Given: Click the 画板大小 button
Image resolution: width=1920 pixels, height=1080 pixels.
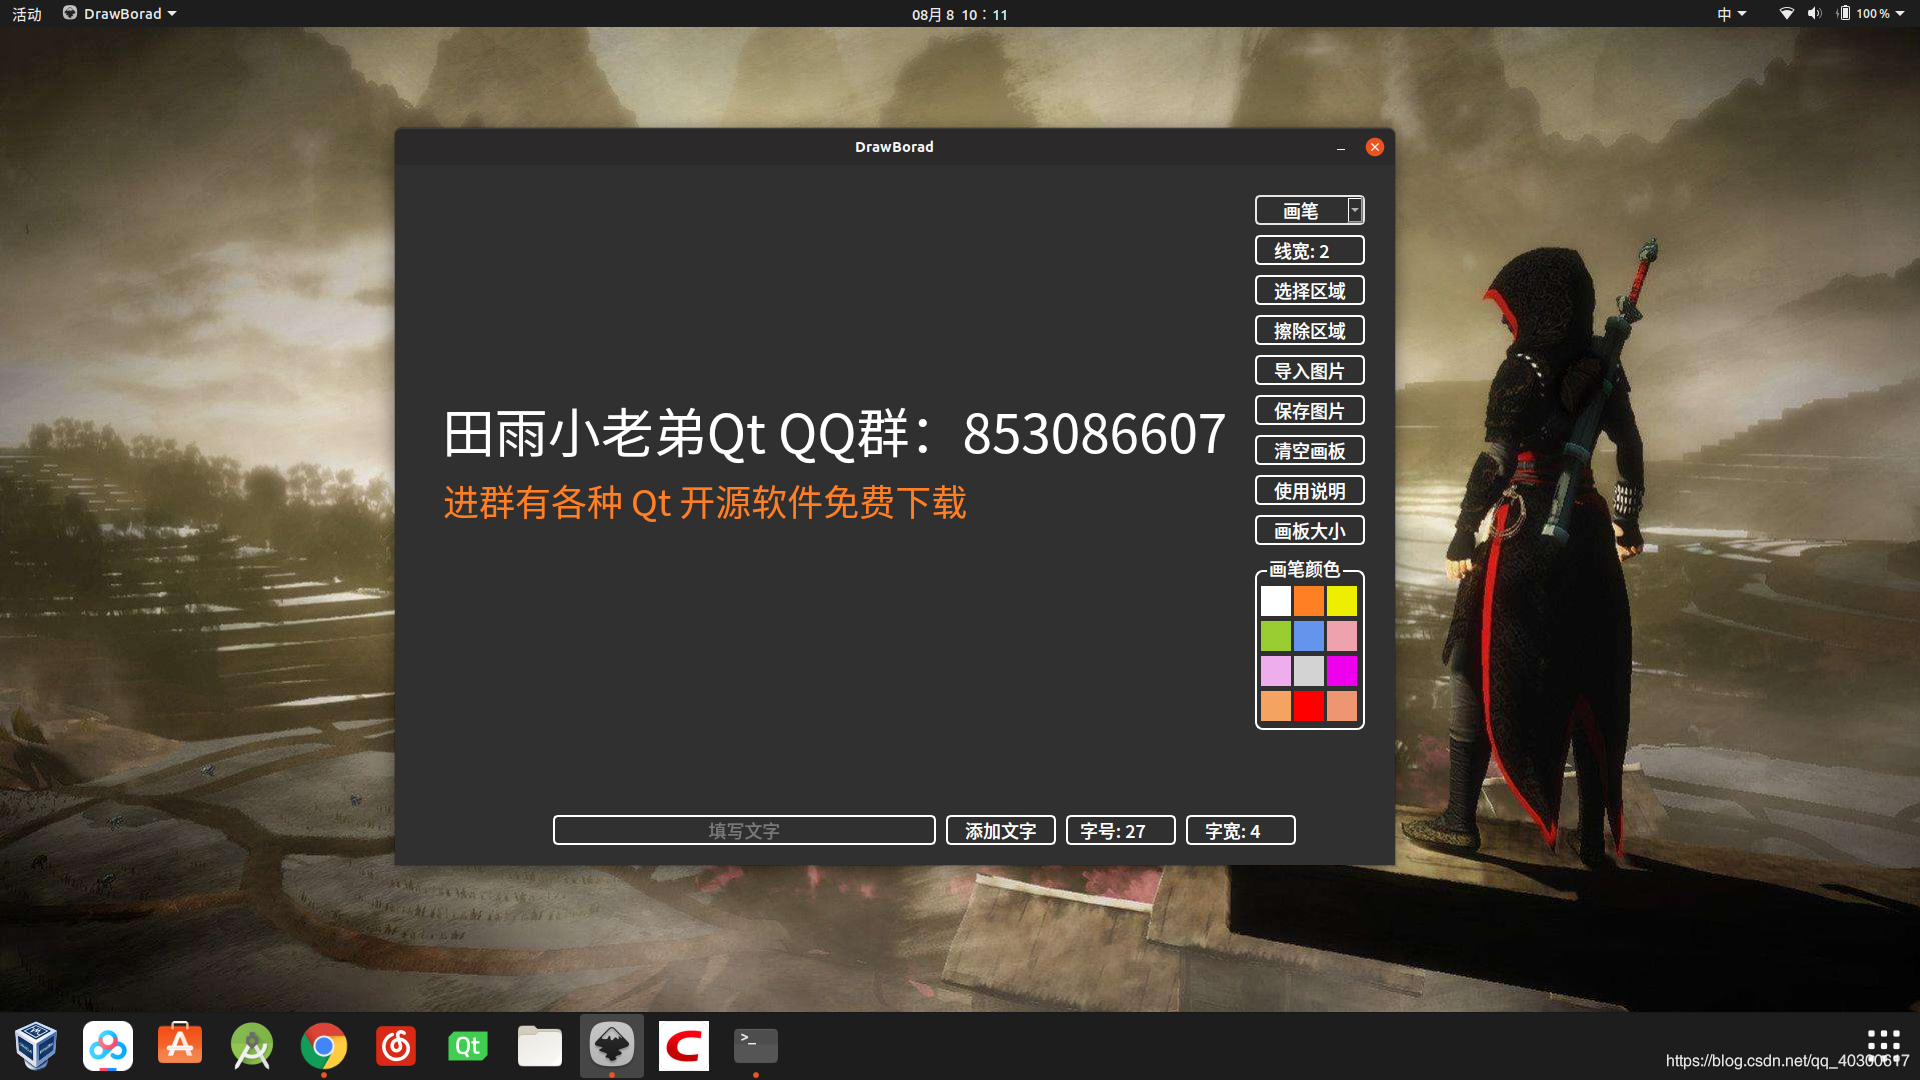Looking at the screenshot, I should point(1309,530).
